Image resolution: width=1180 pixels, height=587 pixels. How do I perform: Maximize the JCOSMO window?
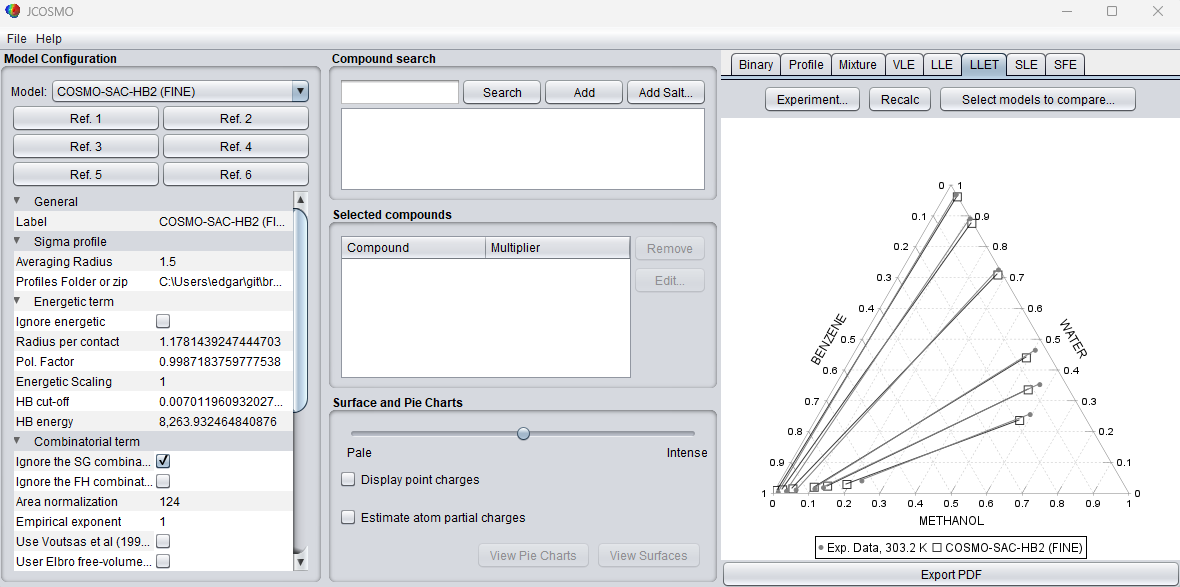pyautogui.click(x=1112, y=11)
